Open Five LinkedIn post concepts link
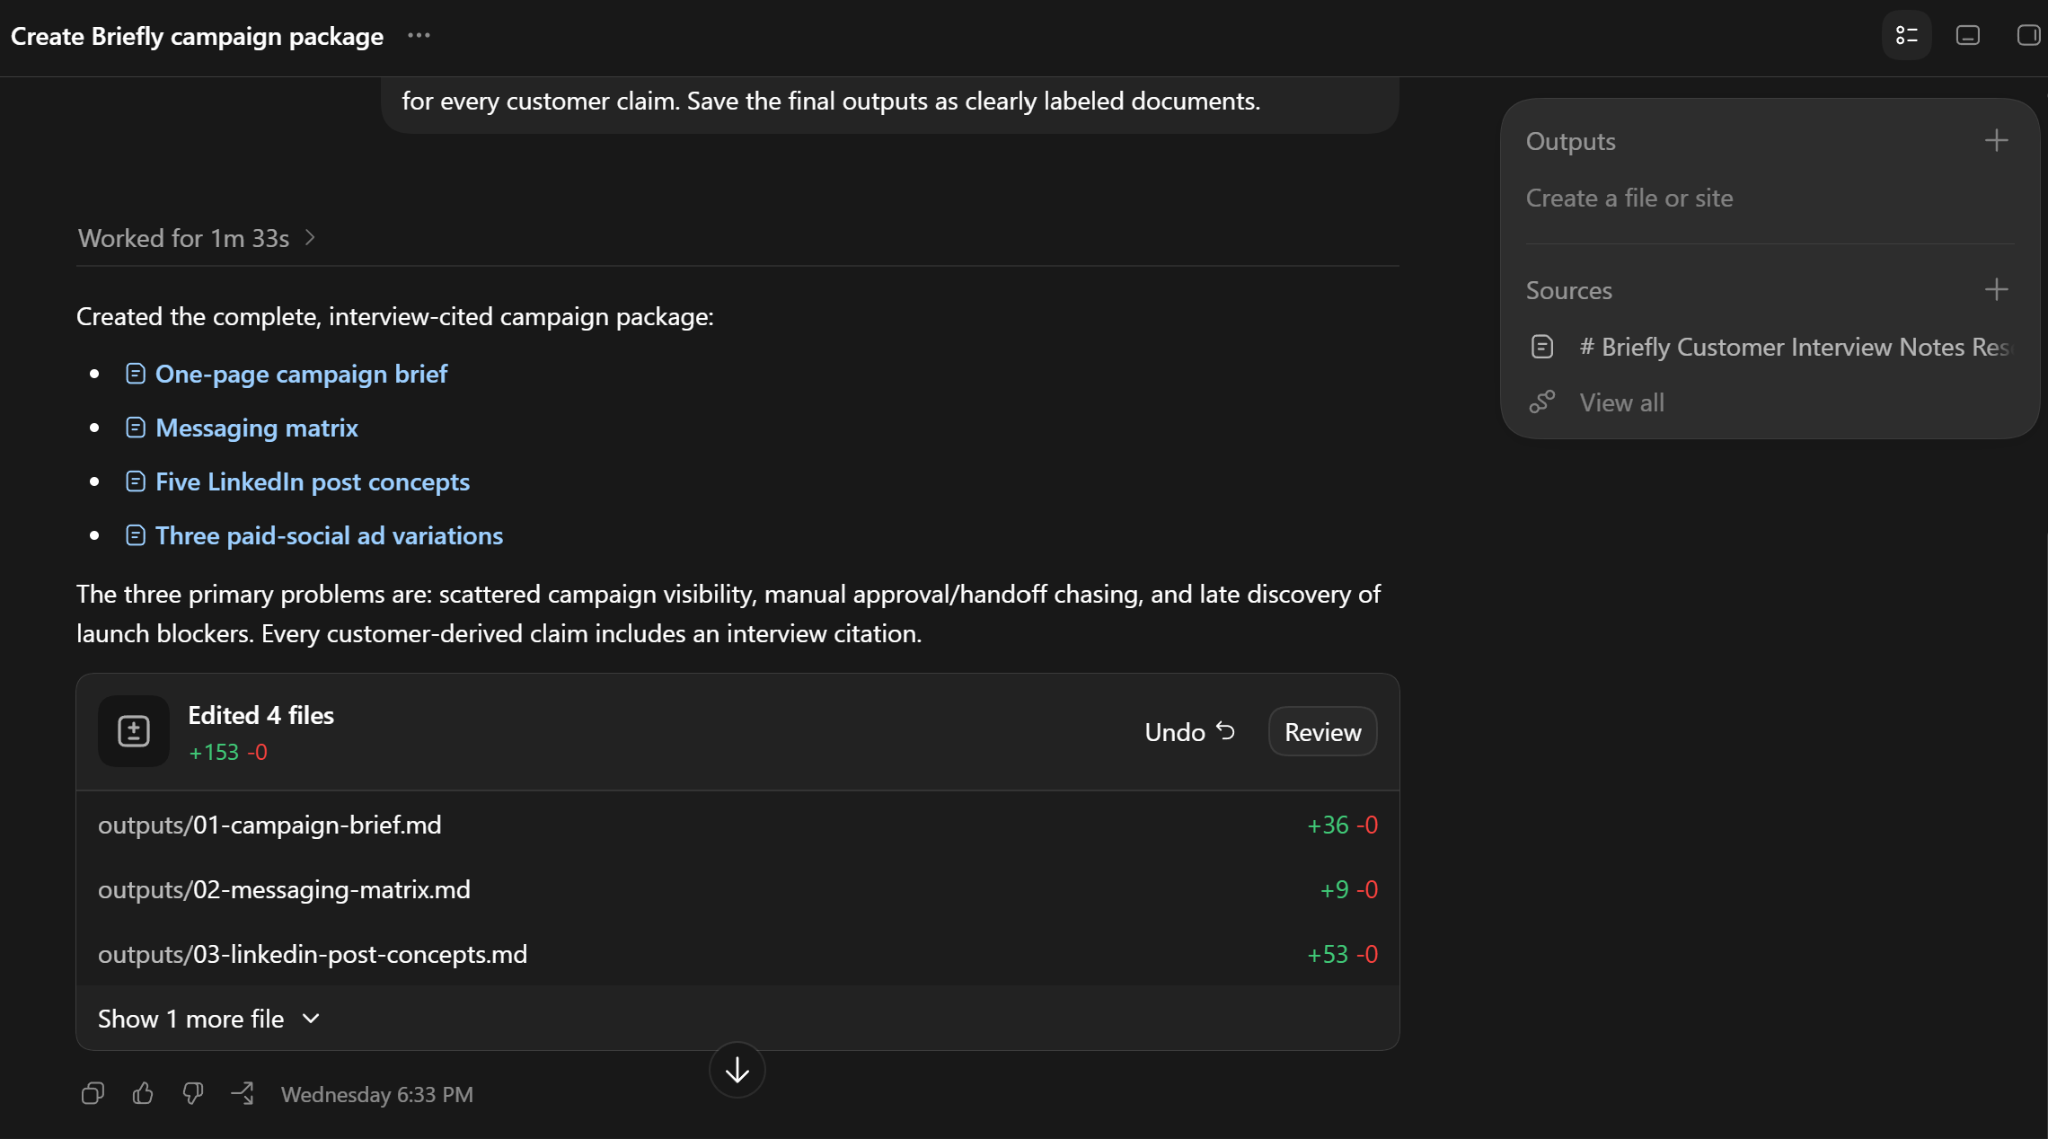Image resolution: width=2048 pixels, height=1139 pixels. pyautogui.click(x=312, y=482)
